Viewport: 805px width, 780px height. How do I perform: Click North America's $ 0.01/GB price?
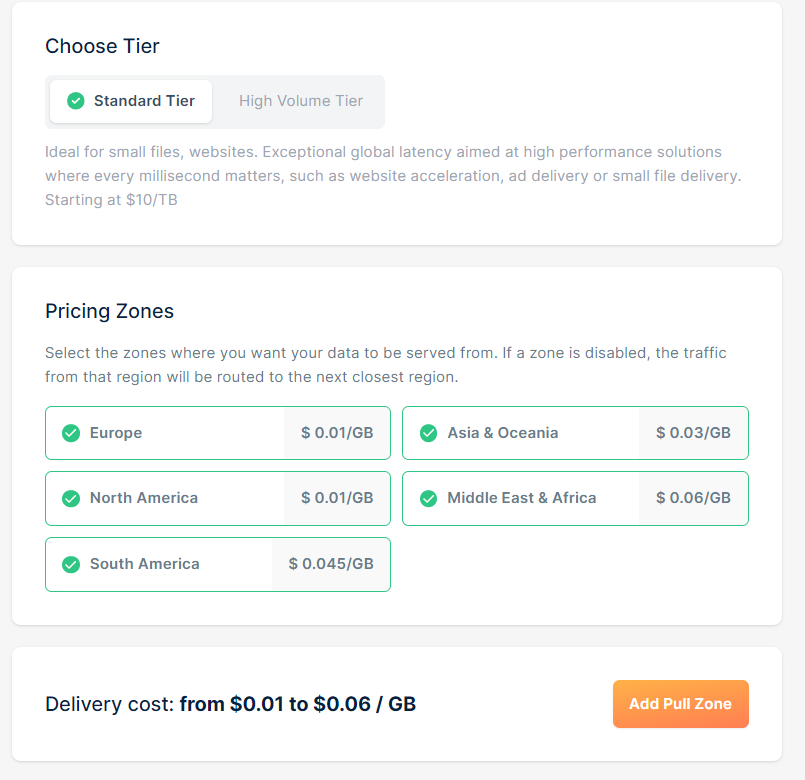point(337,498)
